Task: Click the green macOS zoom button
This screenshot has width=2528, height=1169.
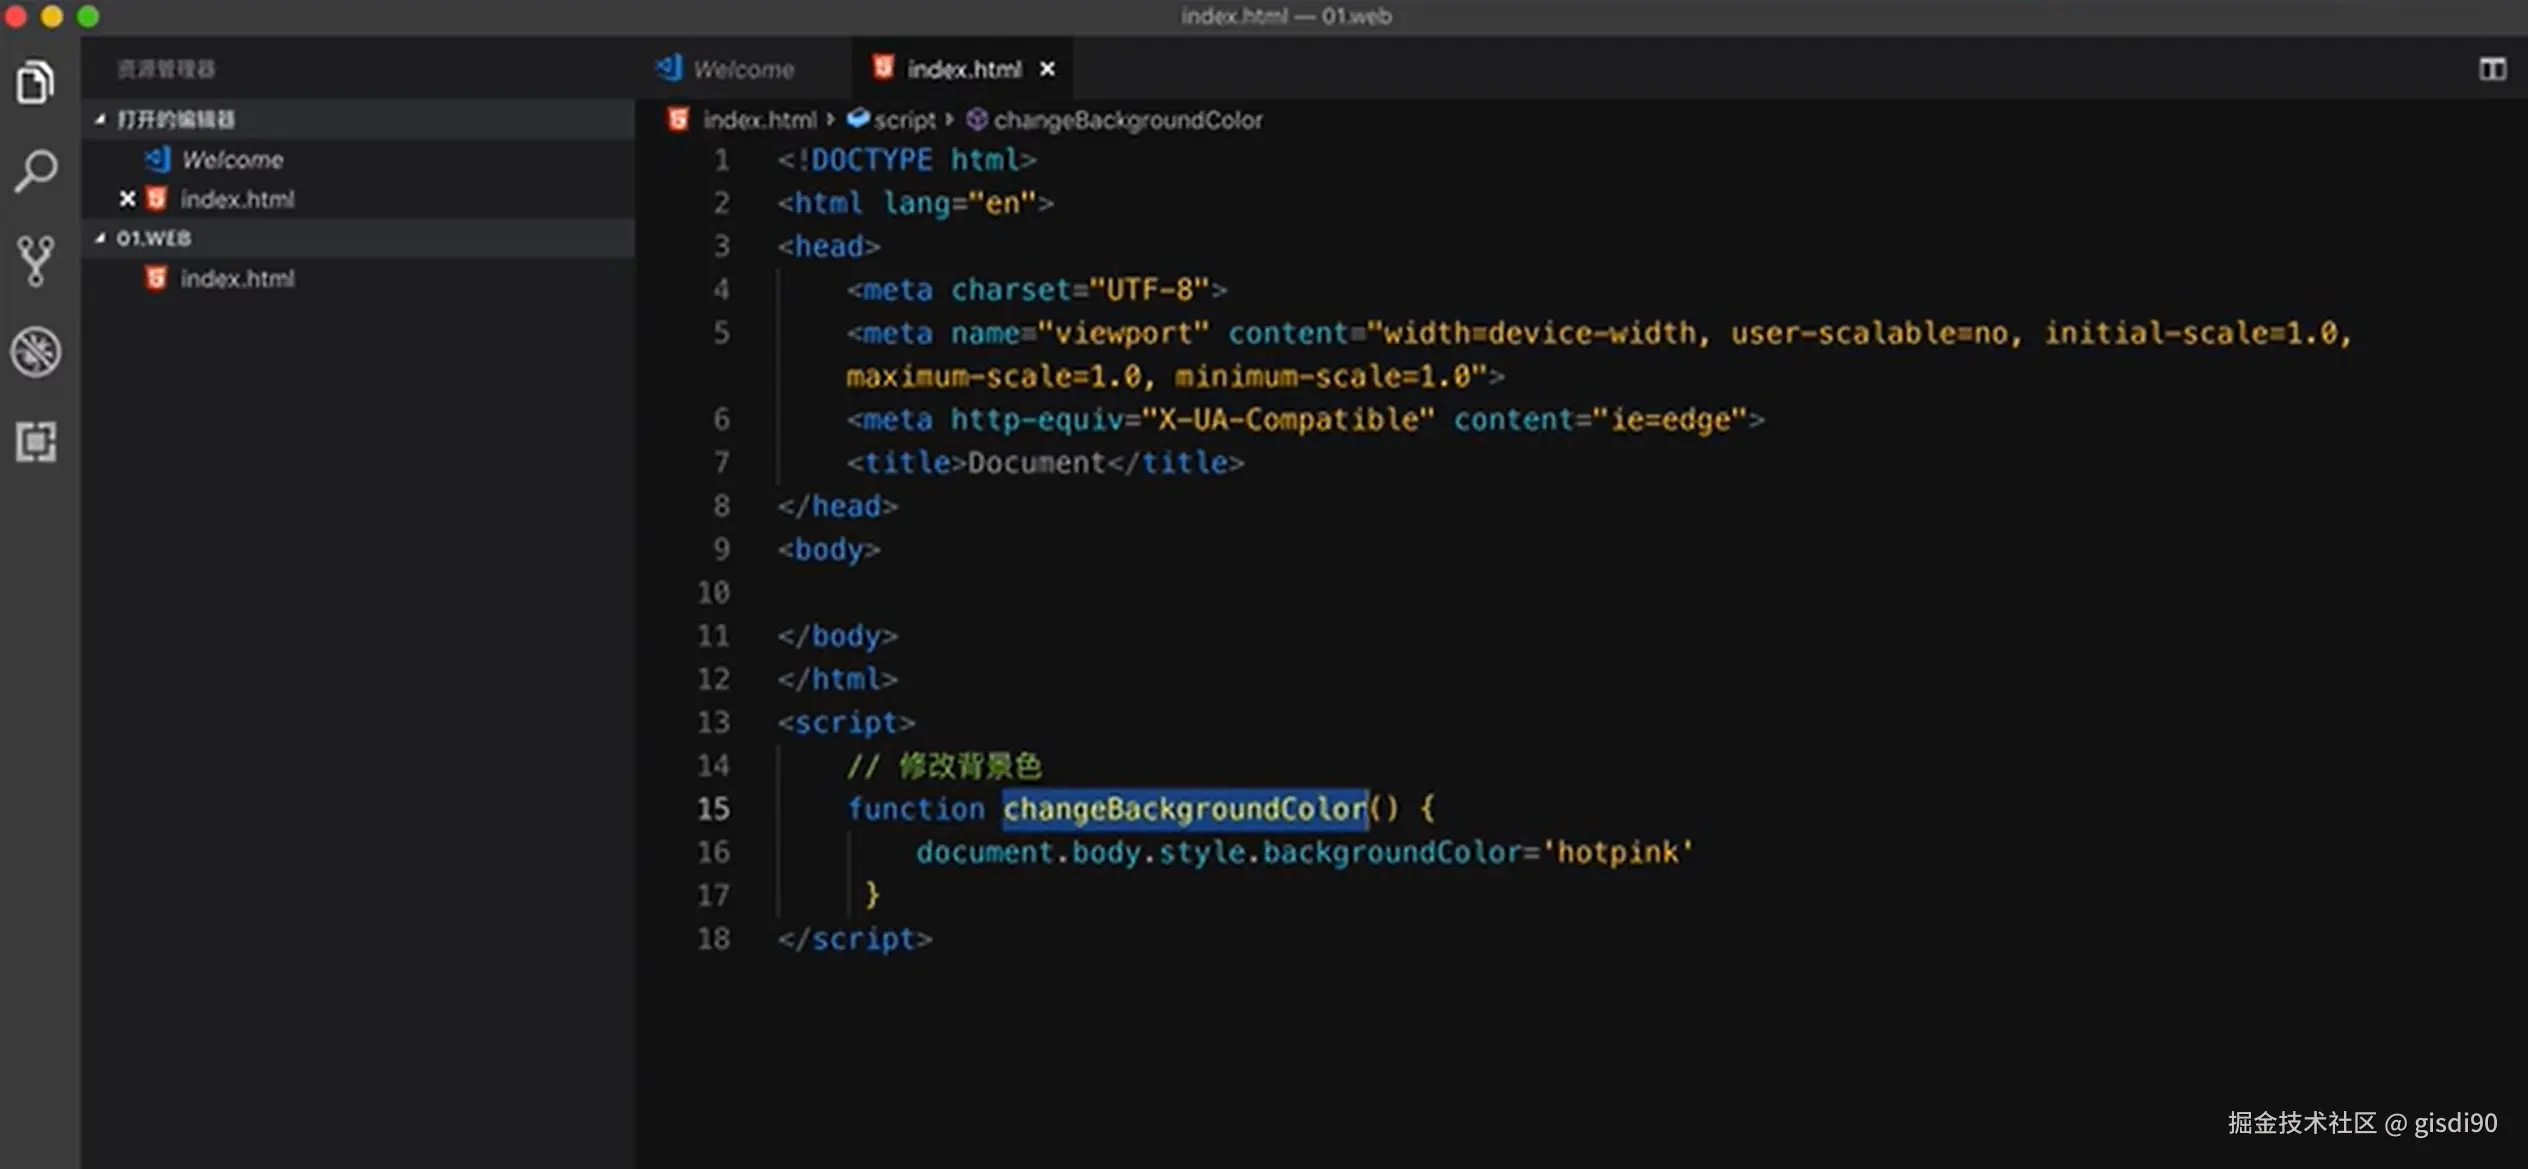Action: (88, 16)
